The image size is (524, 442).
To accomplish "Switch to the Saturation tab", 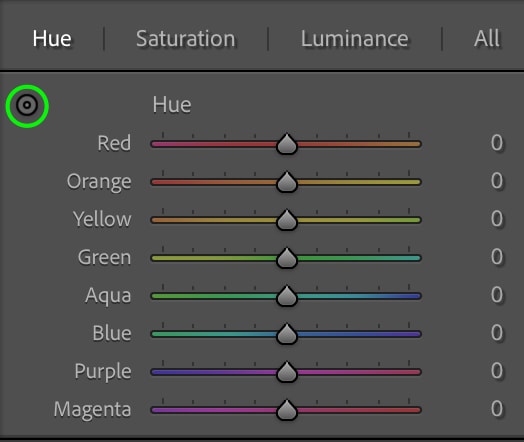I will 186,39.
